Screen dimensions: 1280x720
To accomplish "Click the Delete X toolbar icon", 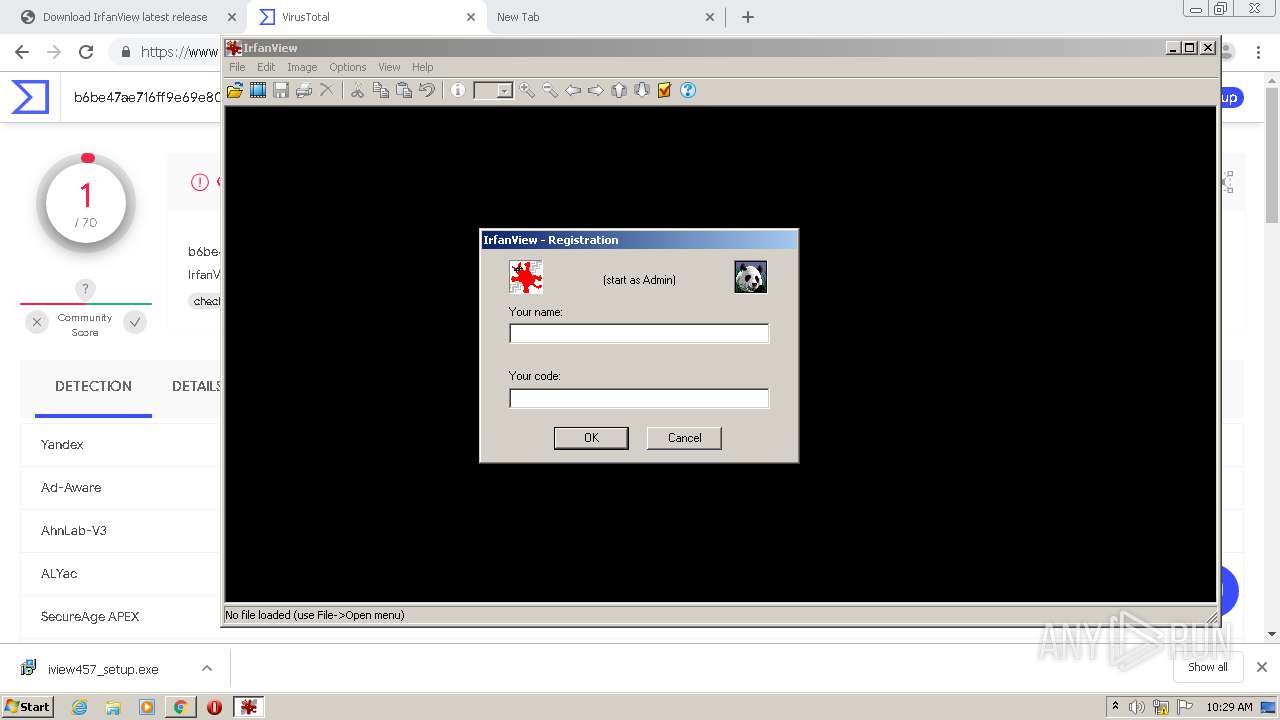I will pos(326,90).
